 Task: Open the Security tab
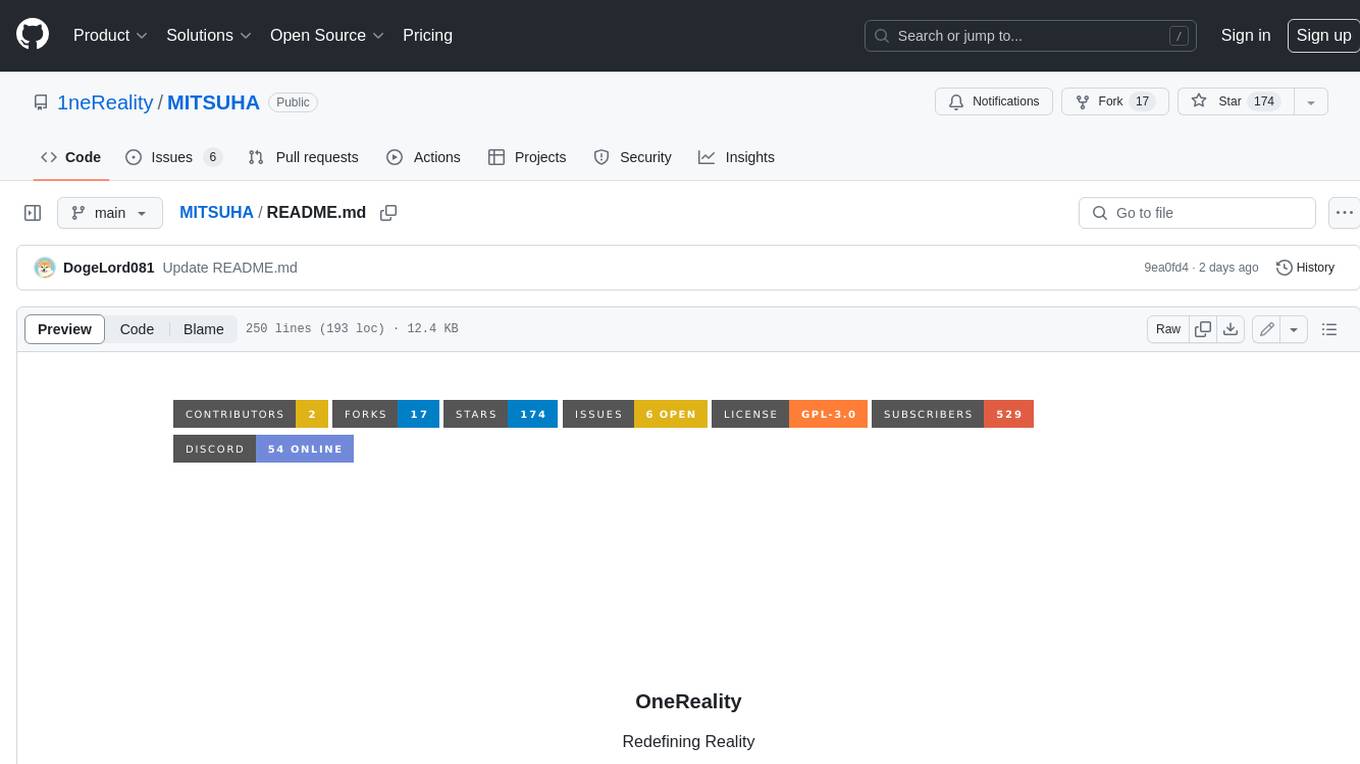[632, 157]
